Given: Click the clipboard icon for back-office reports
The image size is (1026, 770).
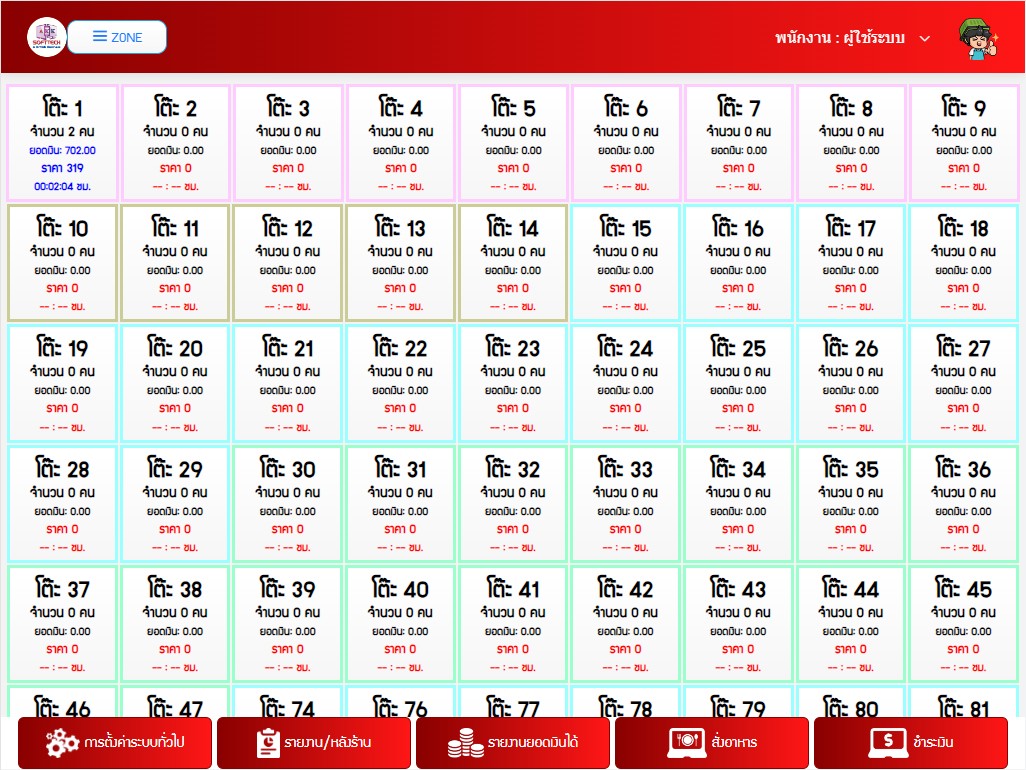Looking at the screenshot, I should [268, 743].
